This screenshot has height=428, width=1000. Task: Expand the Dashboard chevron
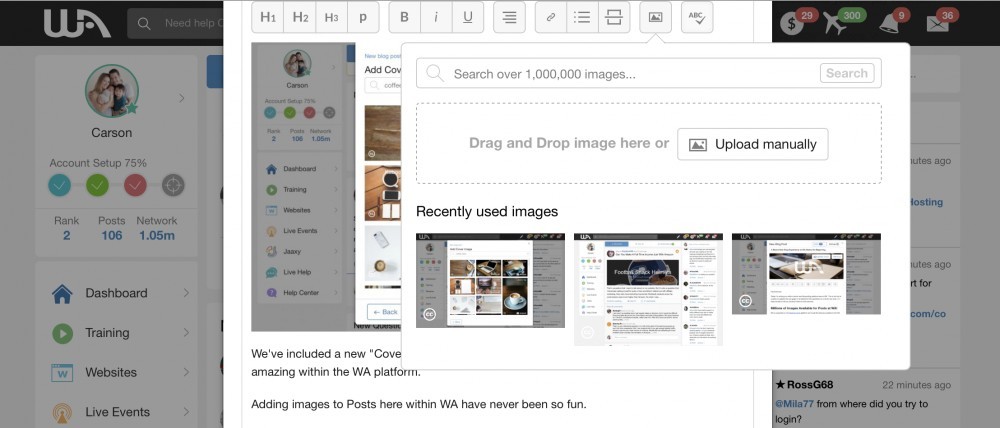pos(186,293)
